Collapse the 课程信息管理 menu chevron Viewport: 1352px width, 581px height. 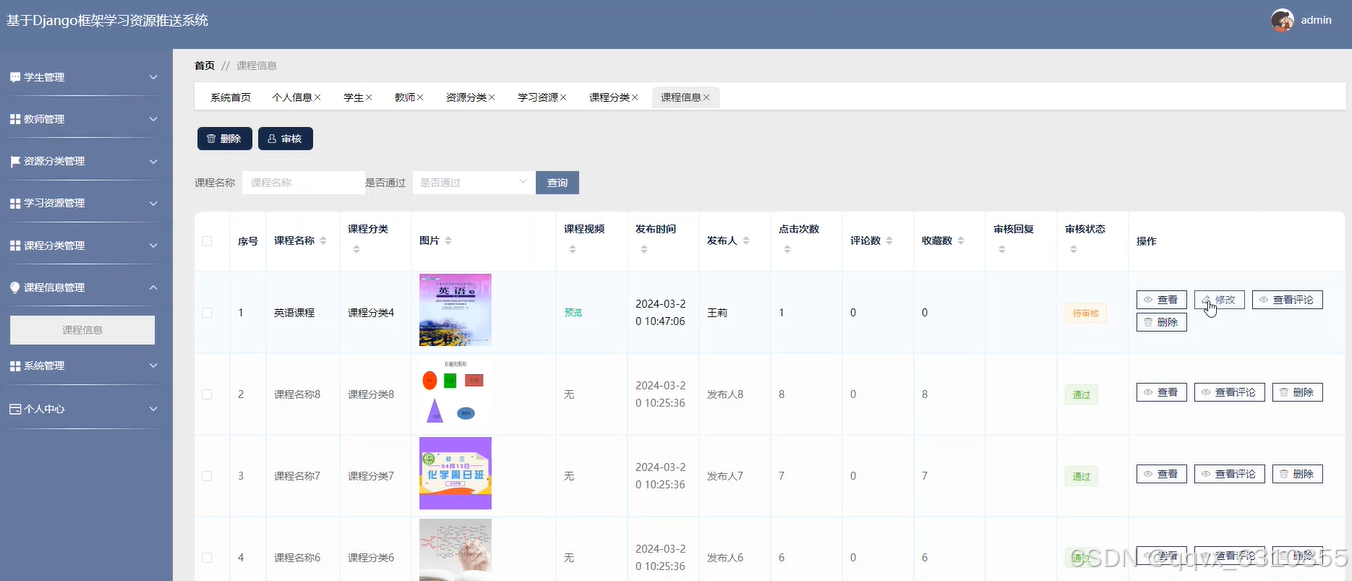click(153, 287)
